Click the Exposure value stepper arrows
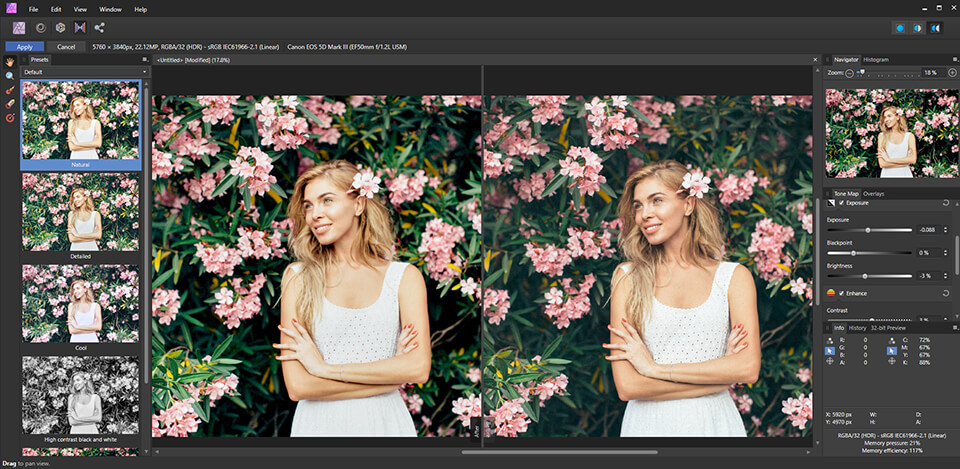960x469 pixels. click(946, 230)
